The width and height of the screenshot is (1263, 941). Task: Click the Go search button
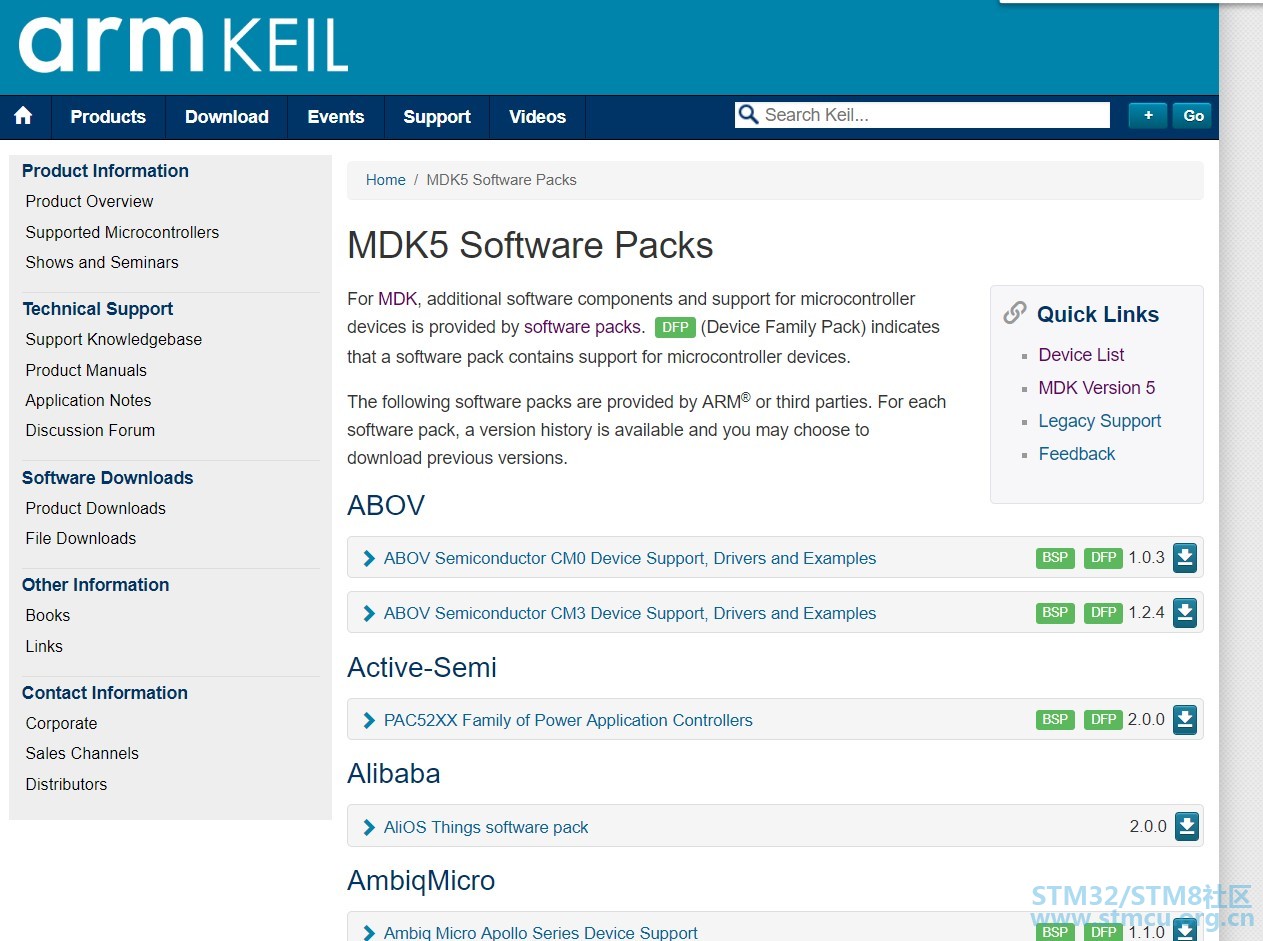pyautogui.click(x=1193, y=116)
